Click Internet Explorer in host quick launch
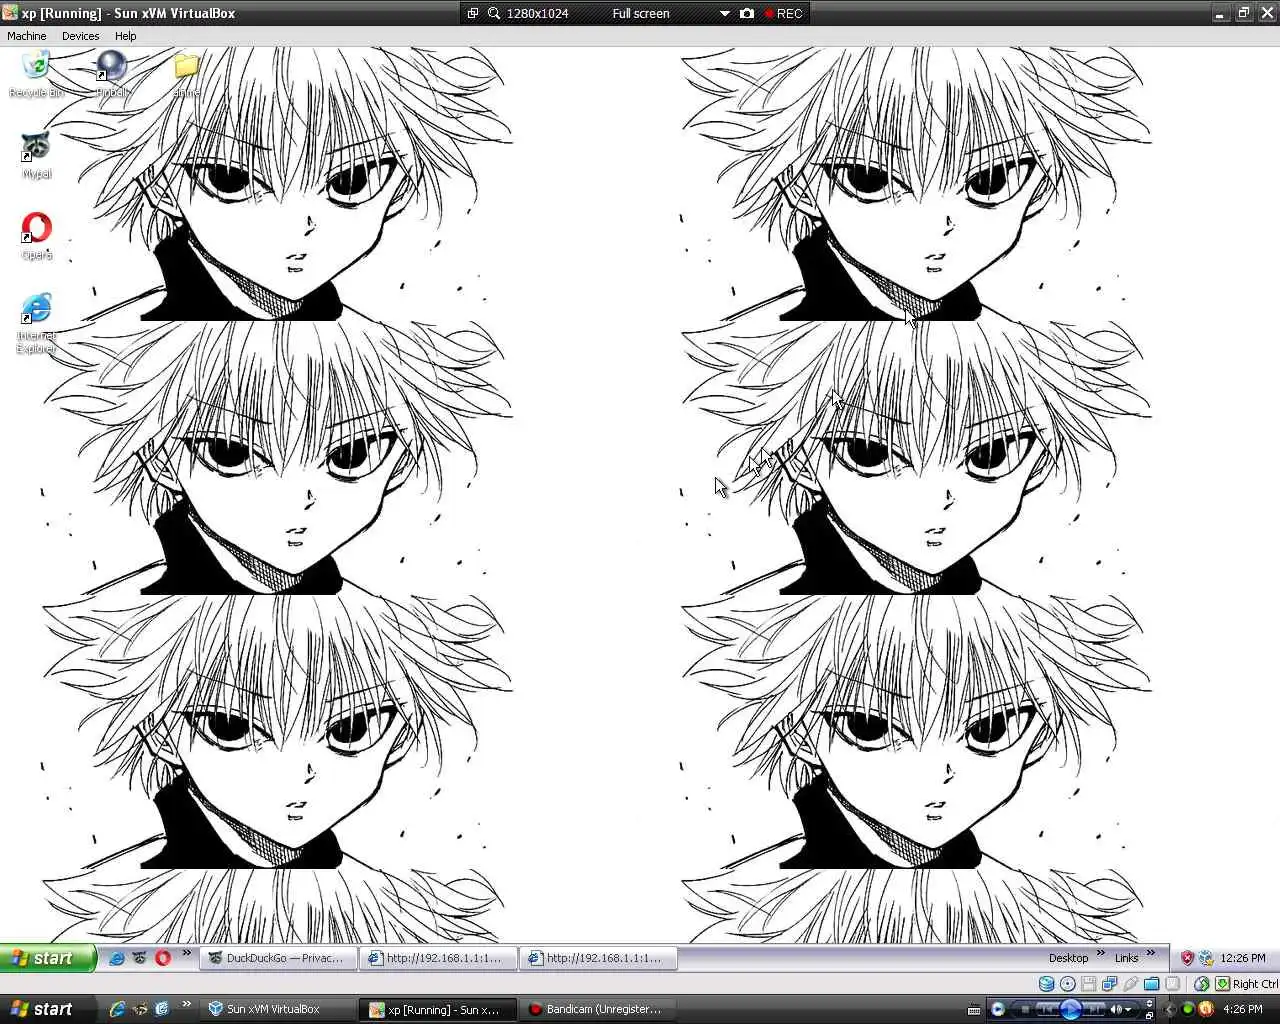 (x=117, y=1009)
